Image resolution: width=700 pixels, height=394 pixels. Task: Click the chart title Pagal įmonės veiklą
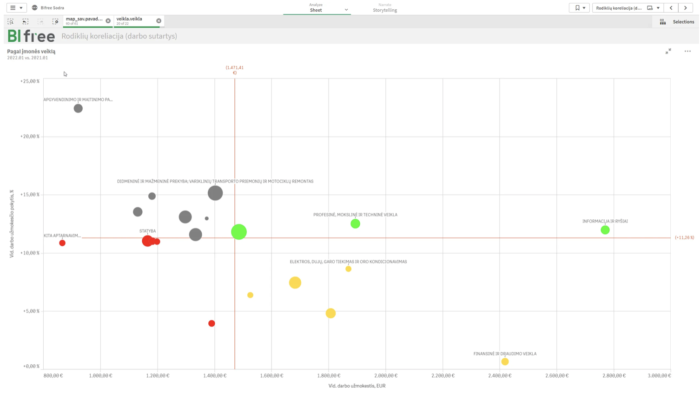tap(31, 51)
